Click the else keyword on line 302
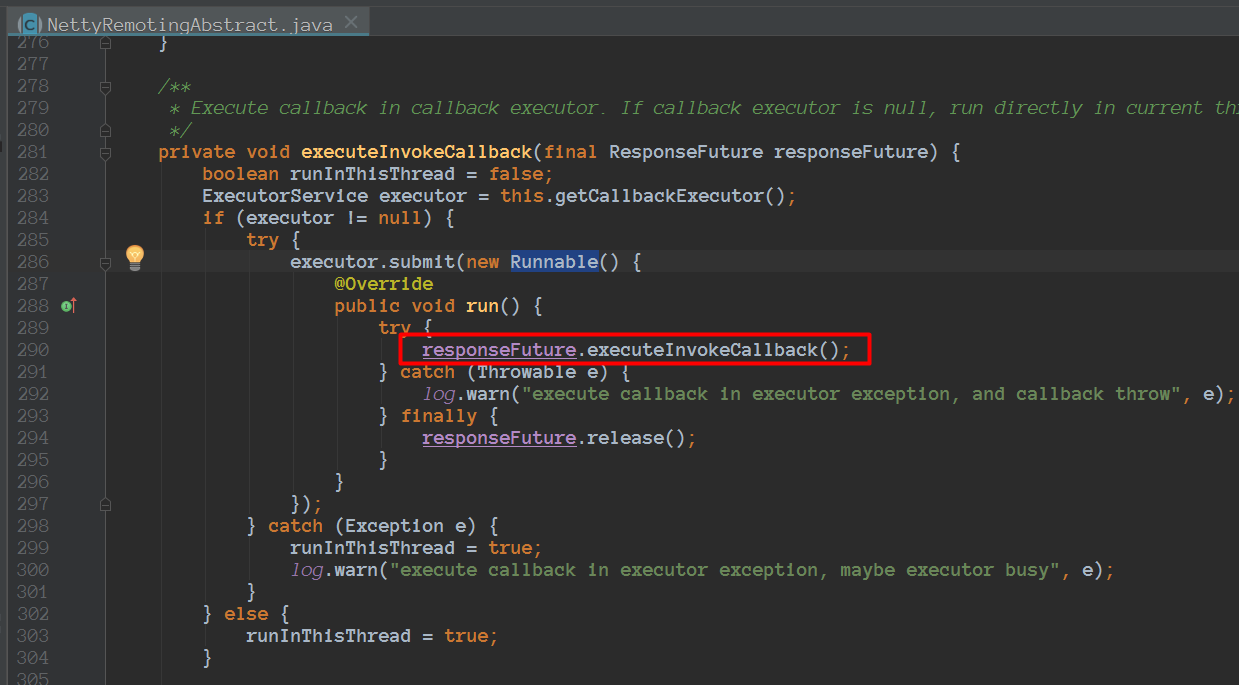The height and width of the screenshot is (685, 1239). click(246, 614)
